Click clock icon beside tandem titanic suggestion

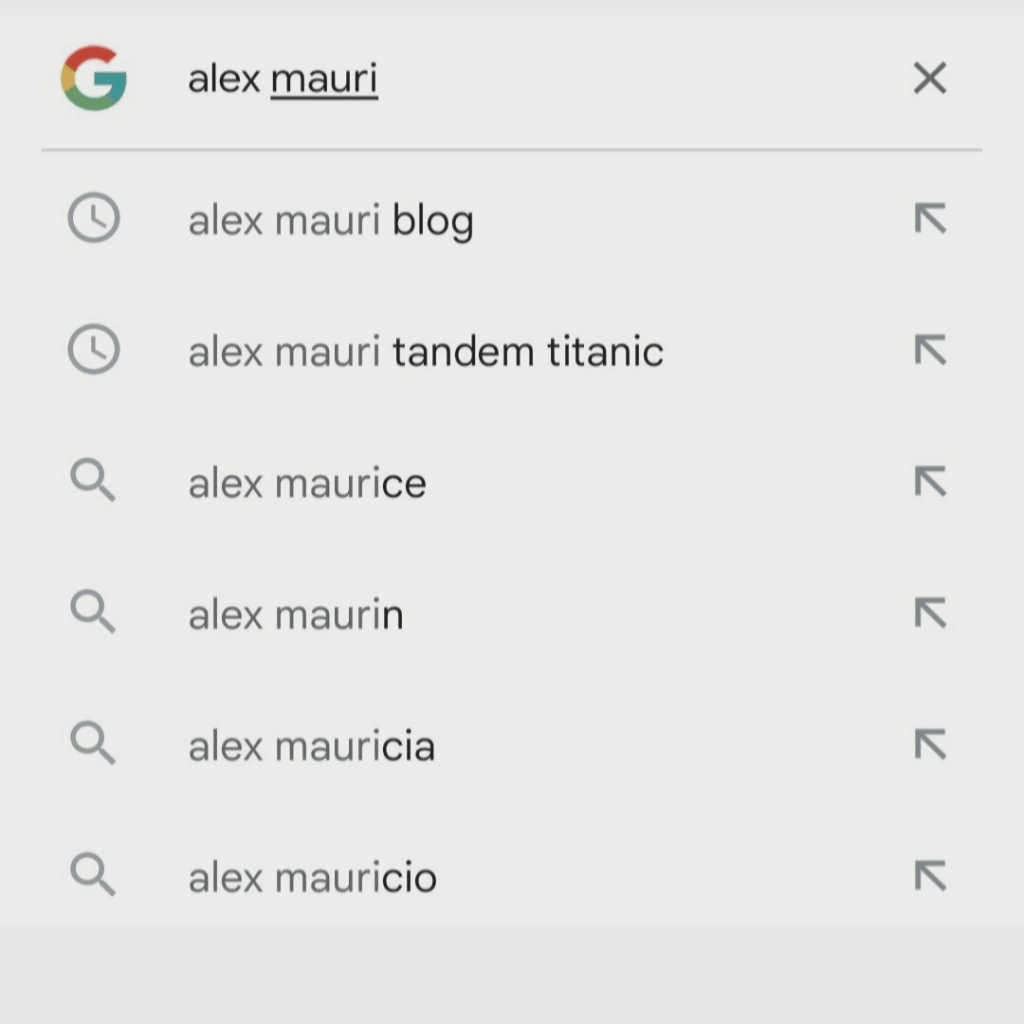pyautogui.click(x=93, y=351)
